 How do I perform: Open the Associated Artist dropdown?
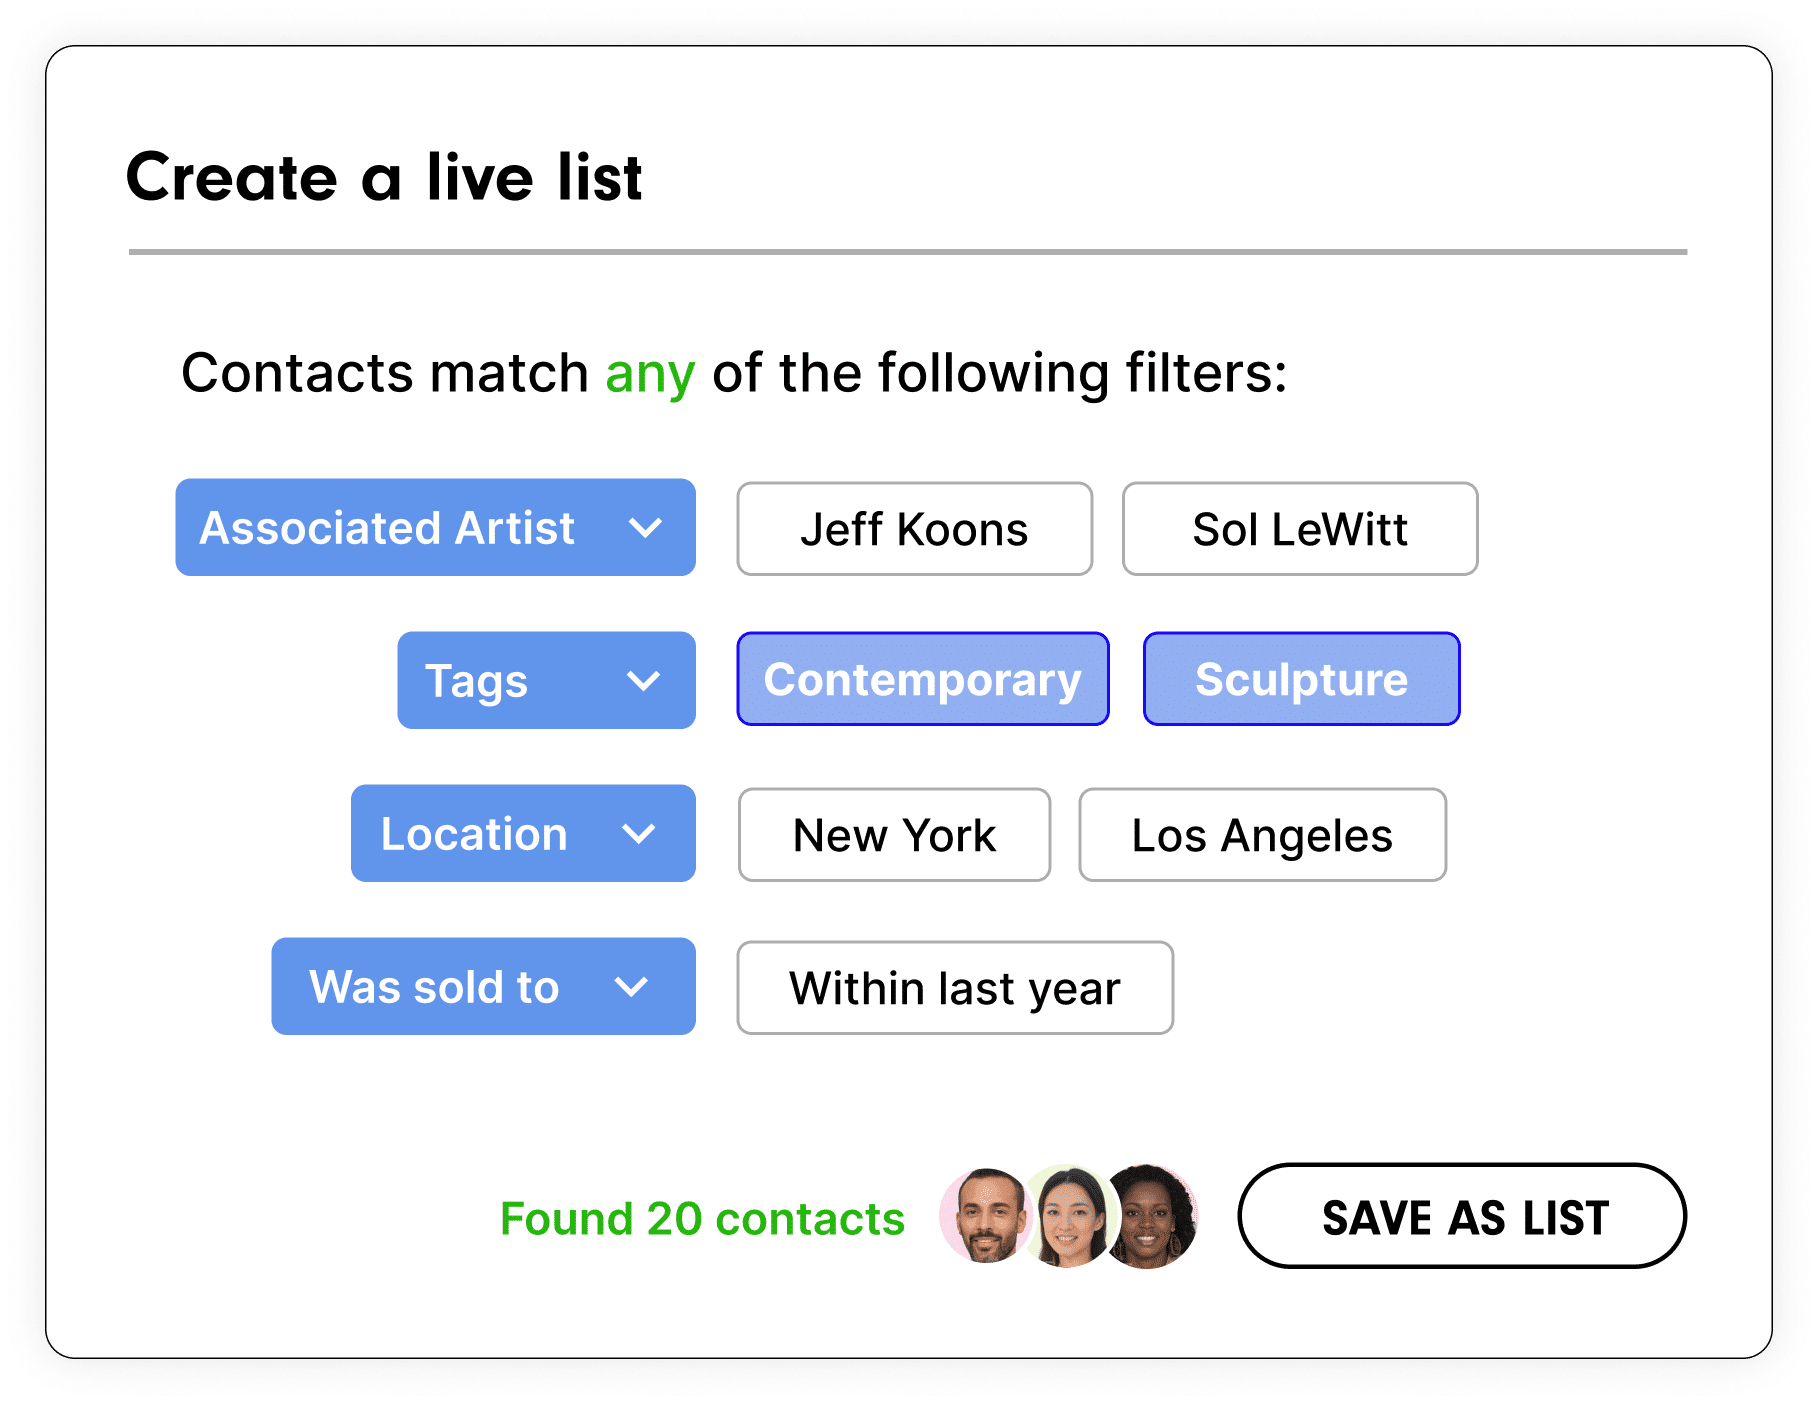coord(435,528)
